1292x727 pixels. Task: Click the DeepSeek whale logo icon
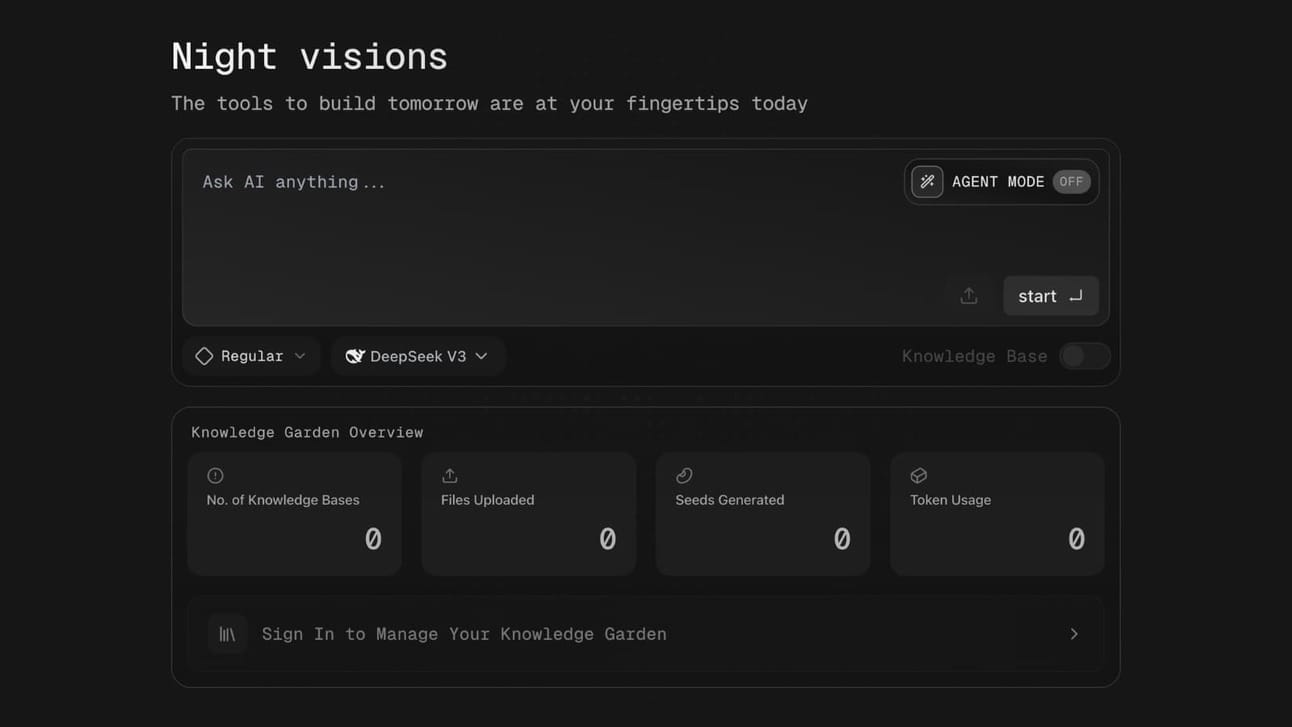tap(355, 356)
